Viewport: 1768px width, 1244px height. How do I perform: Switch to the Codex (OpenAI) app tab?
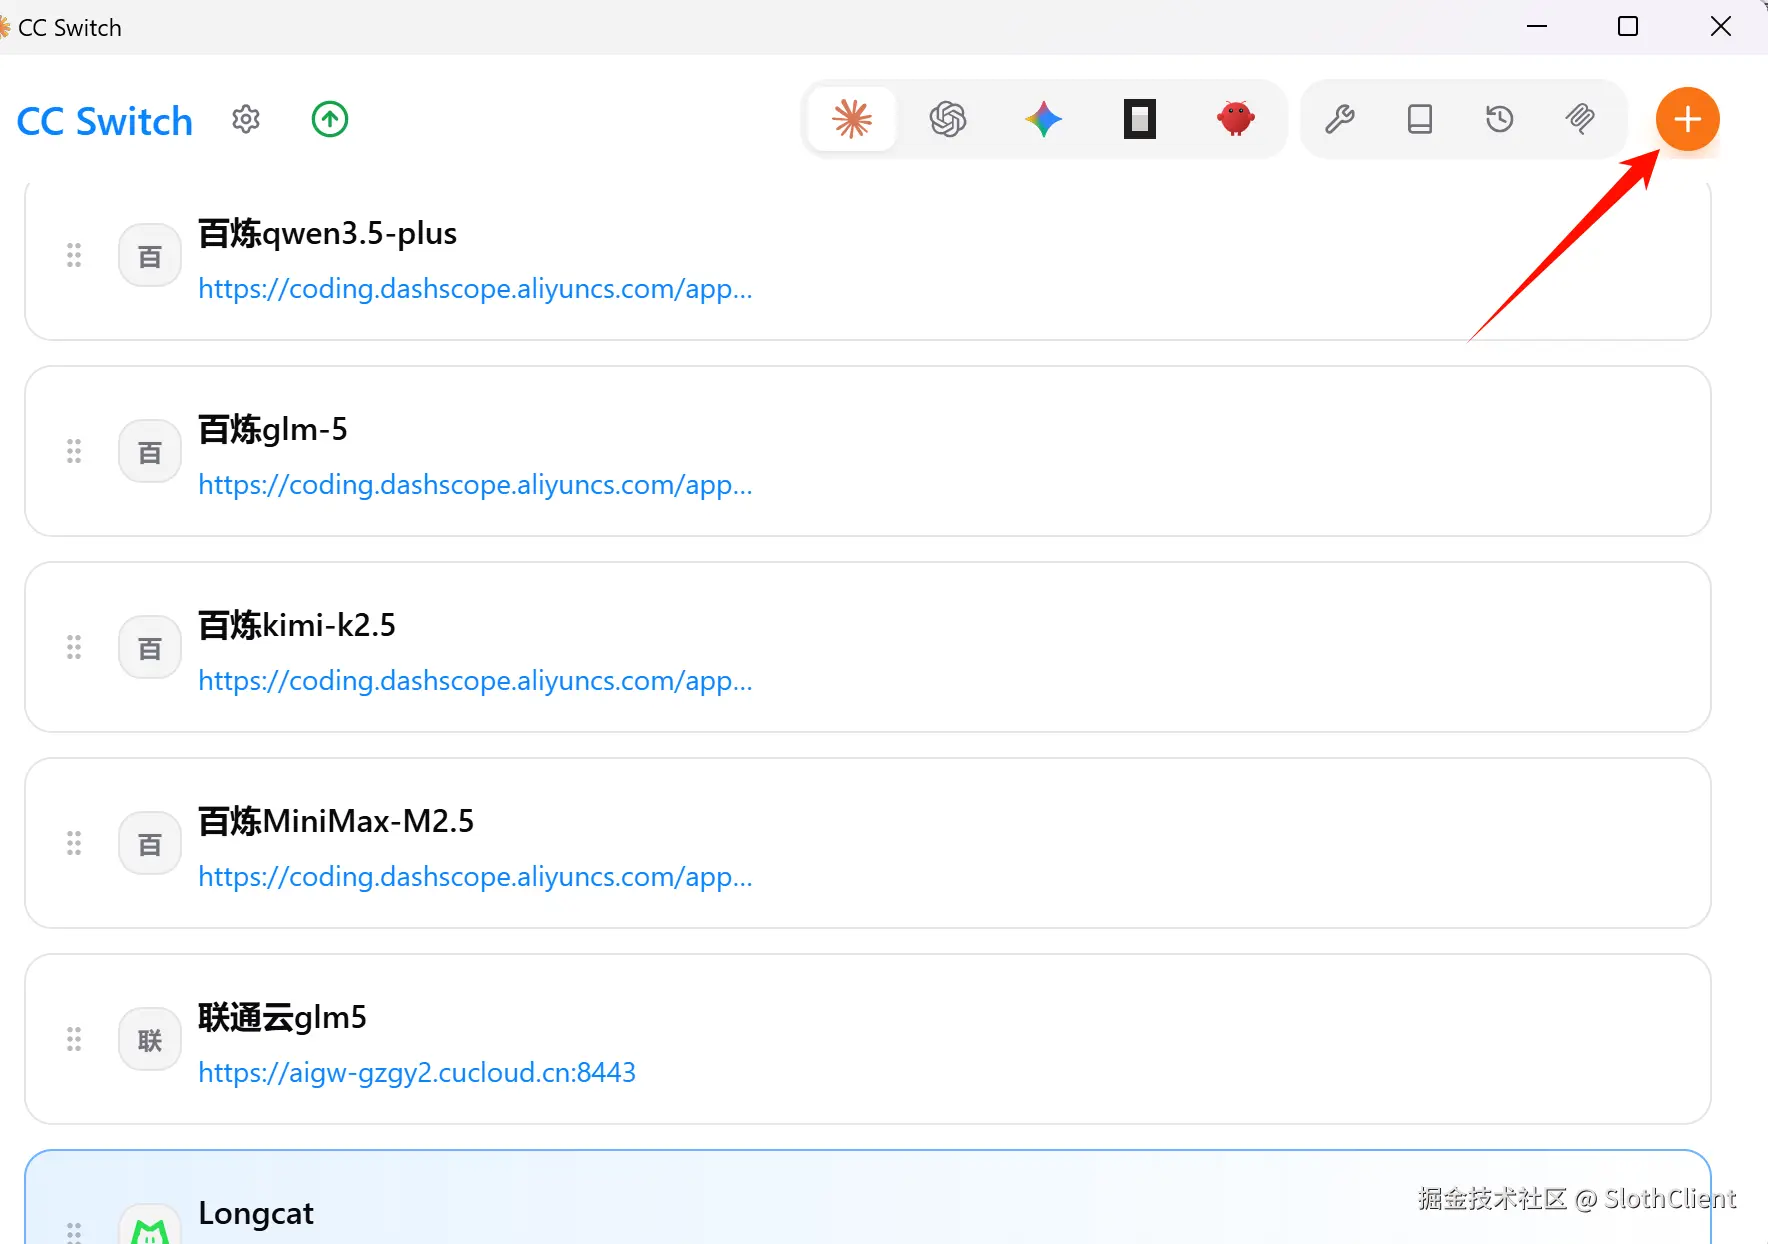pos(948,119)
